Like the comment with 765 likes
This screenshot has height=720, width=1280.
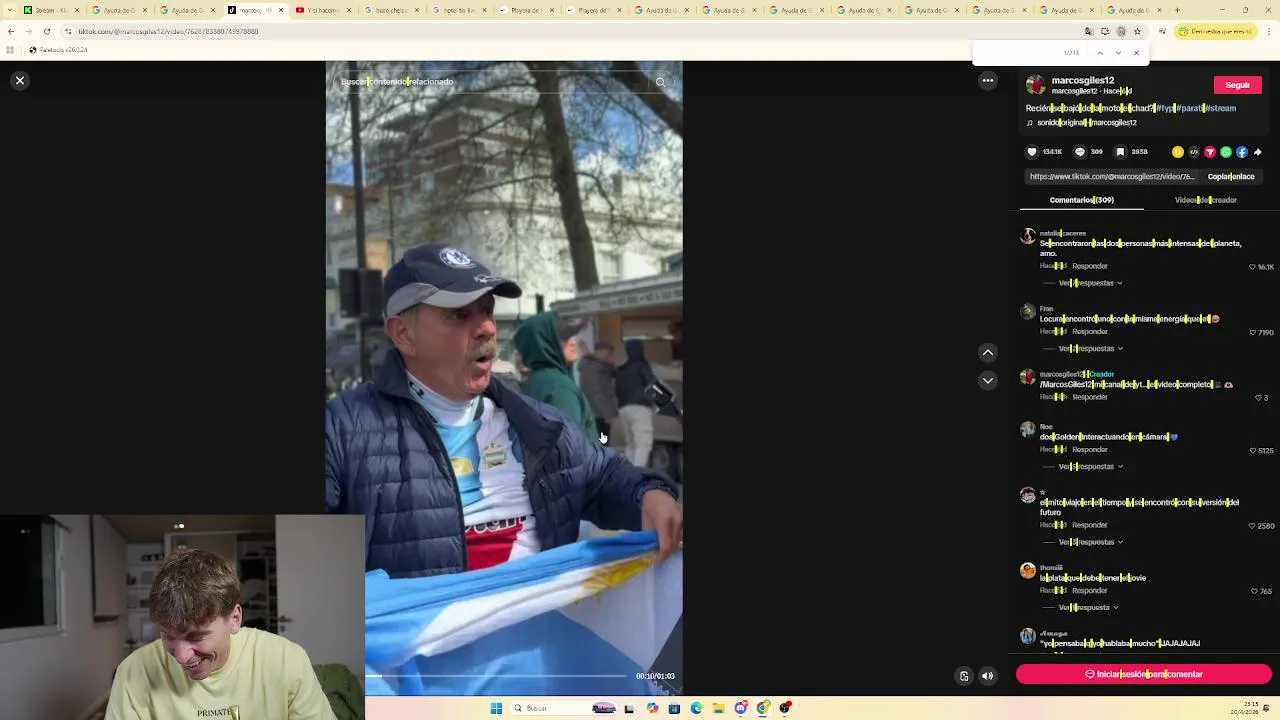coord(1255,592)
